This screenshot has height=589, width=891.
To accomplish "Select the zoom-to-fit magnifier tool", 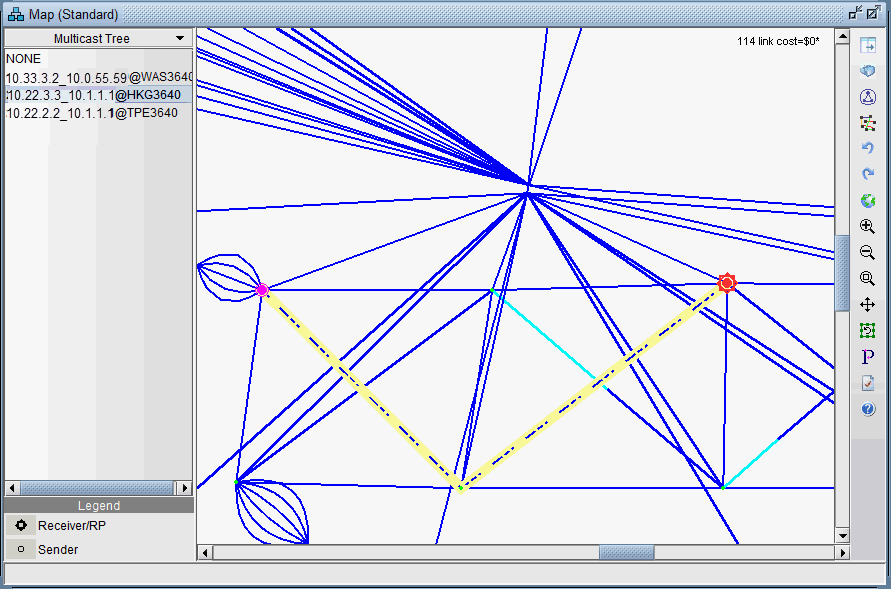I will point(867,279).
